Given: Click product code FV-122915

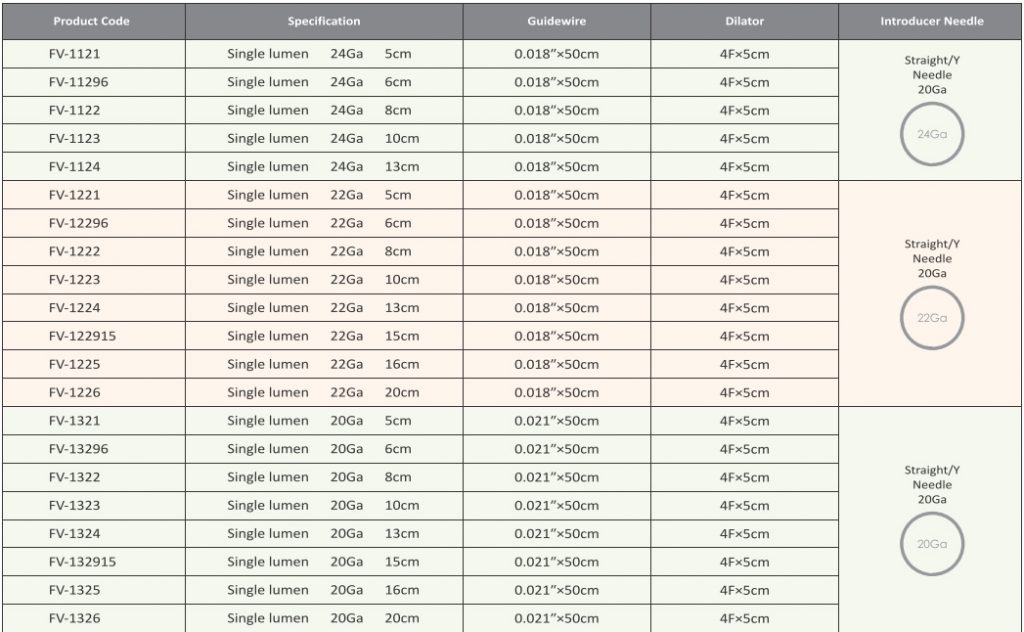Looking at the screenshot, I should tap(82, 336).
